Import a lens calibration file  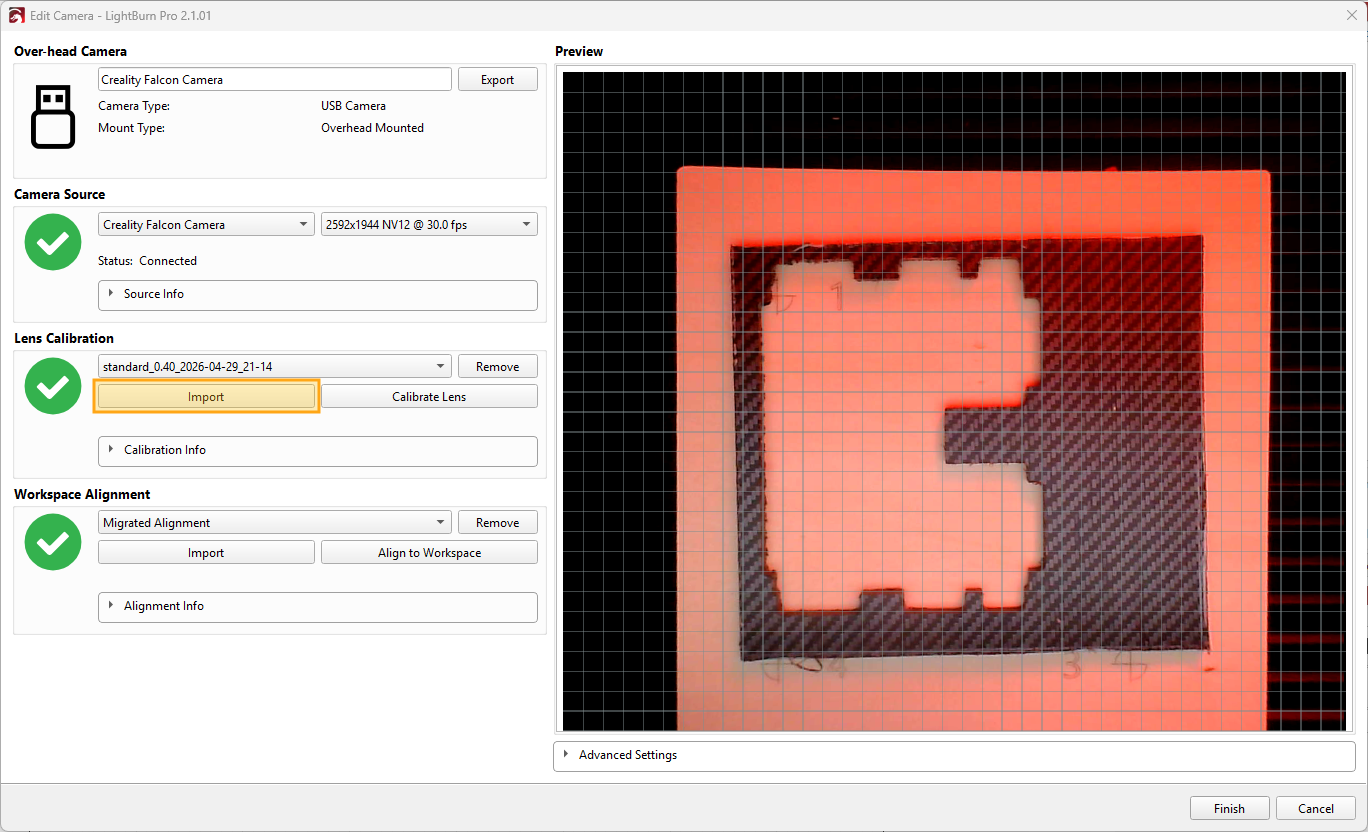206,397
